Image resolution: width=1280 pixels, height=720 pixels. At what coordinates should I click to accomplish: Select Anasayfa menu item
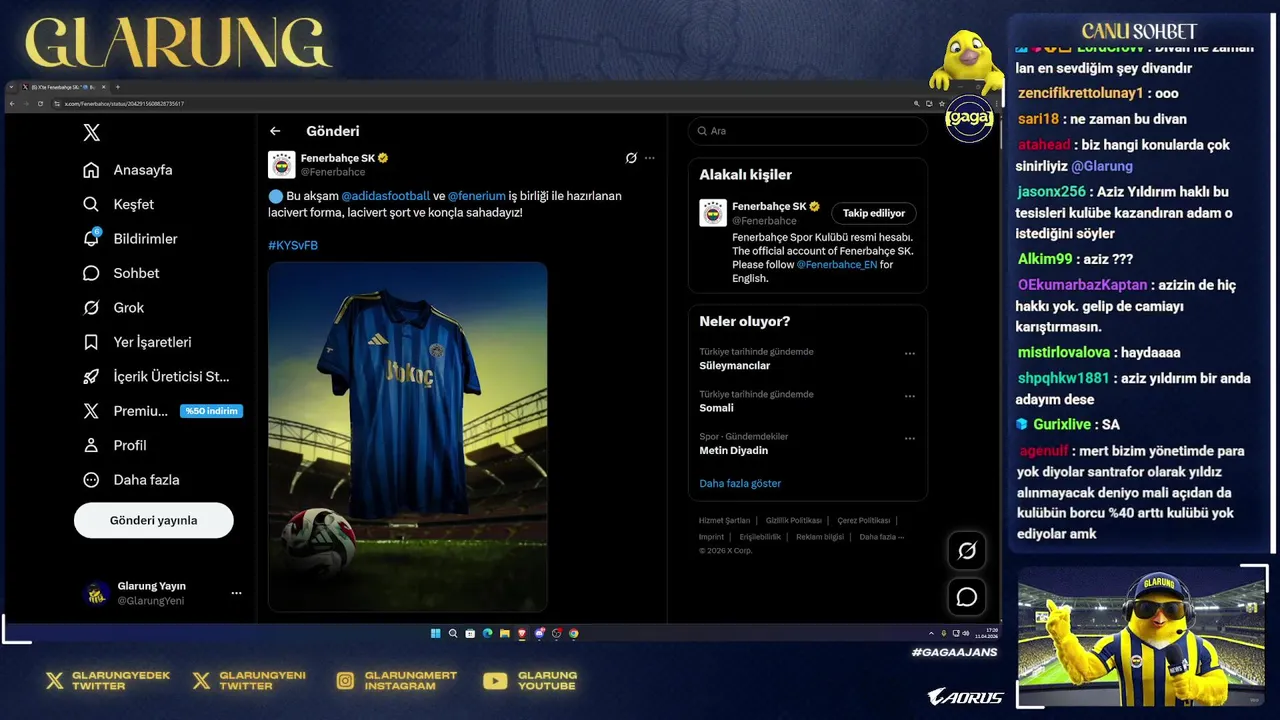click(143, 170)
